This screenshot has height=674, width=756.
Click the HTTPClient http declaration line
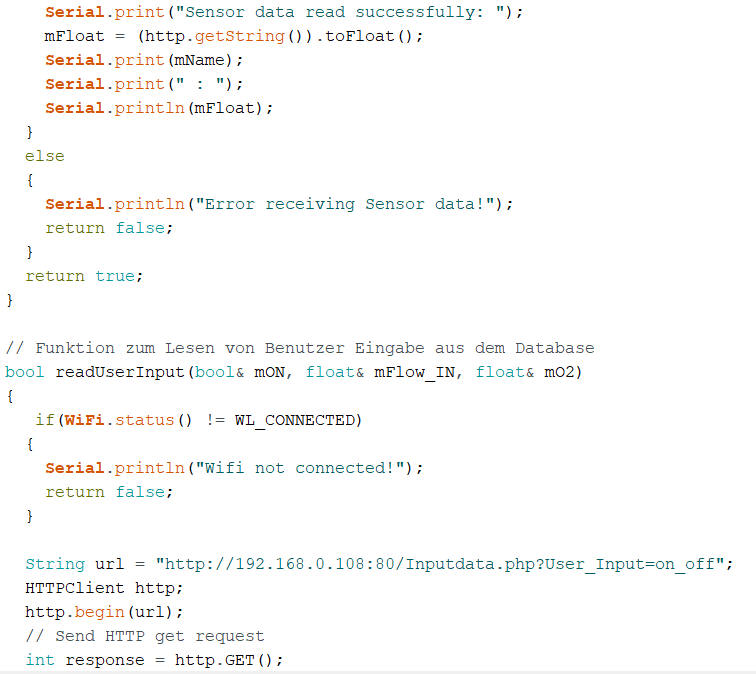104,587
